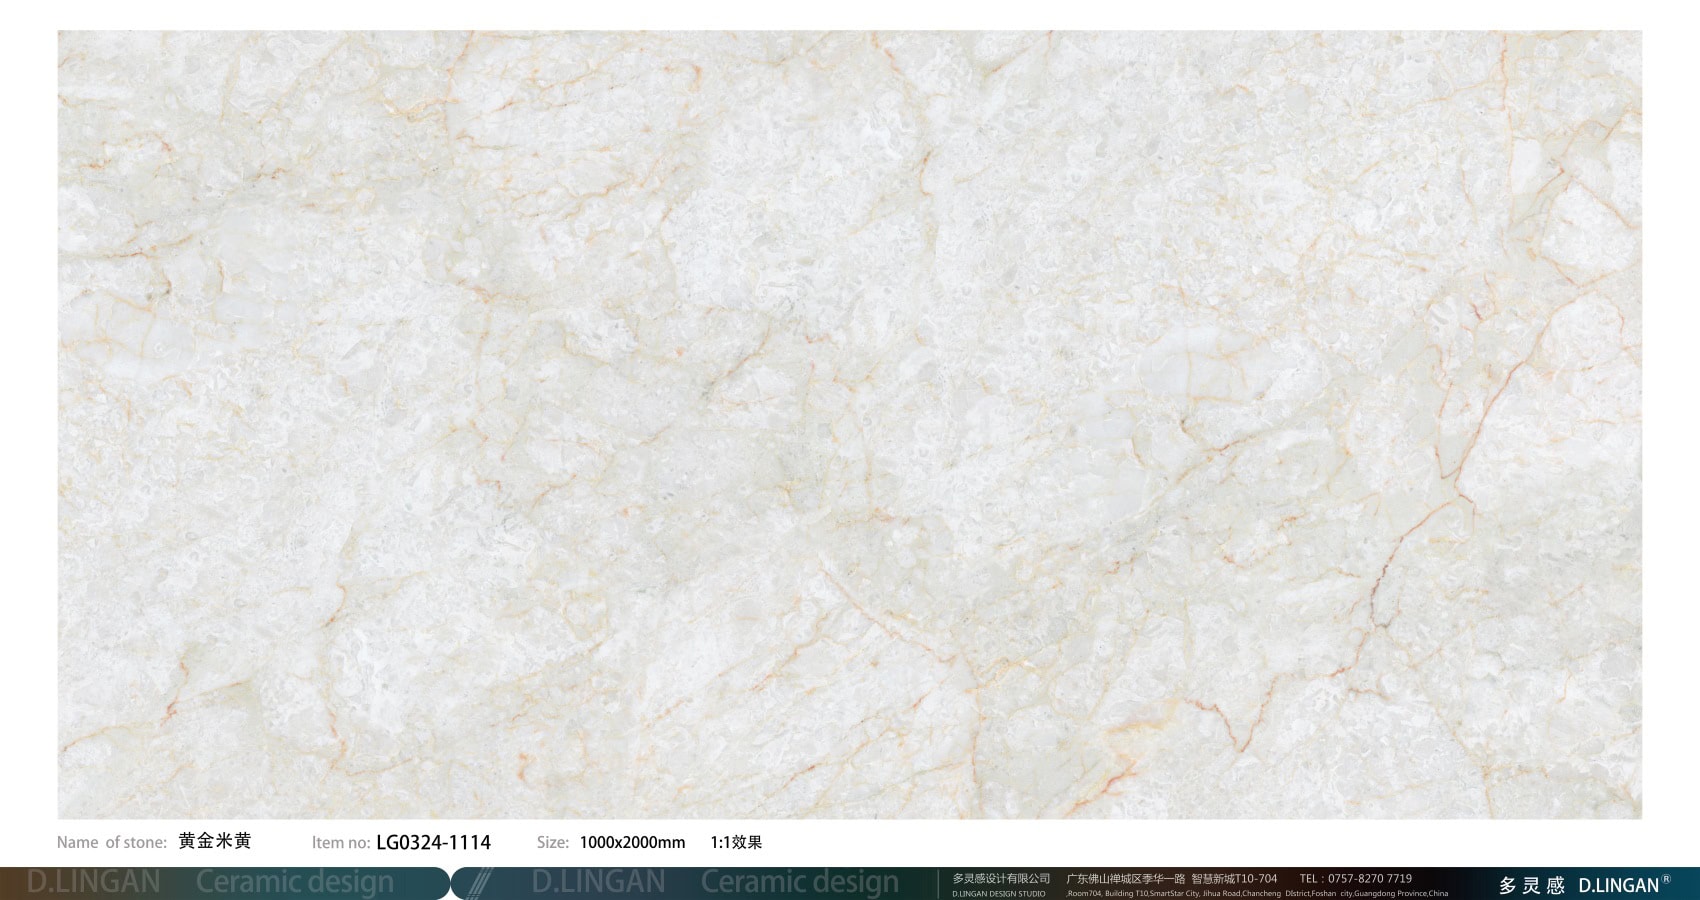Click the English address starting with Room704

(1256, 894)
